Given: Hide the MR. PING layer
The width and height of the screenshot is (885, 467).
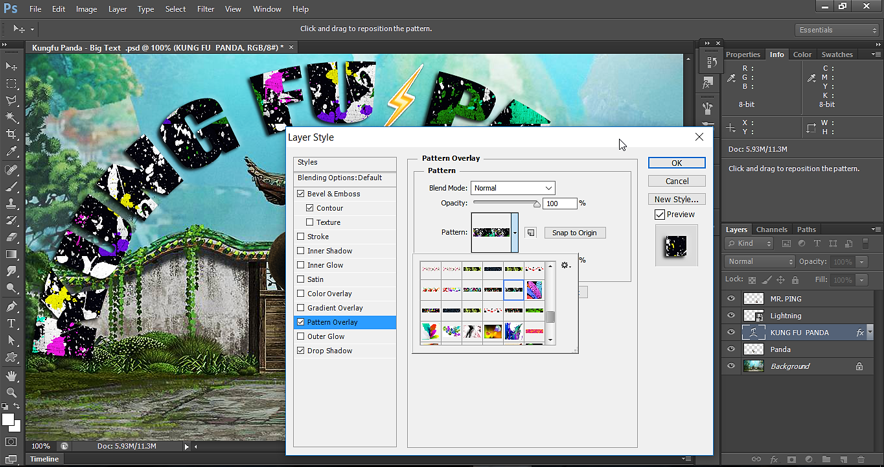Looking at the screenshot, I should 731,299.
